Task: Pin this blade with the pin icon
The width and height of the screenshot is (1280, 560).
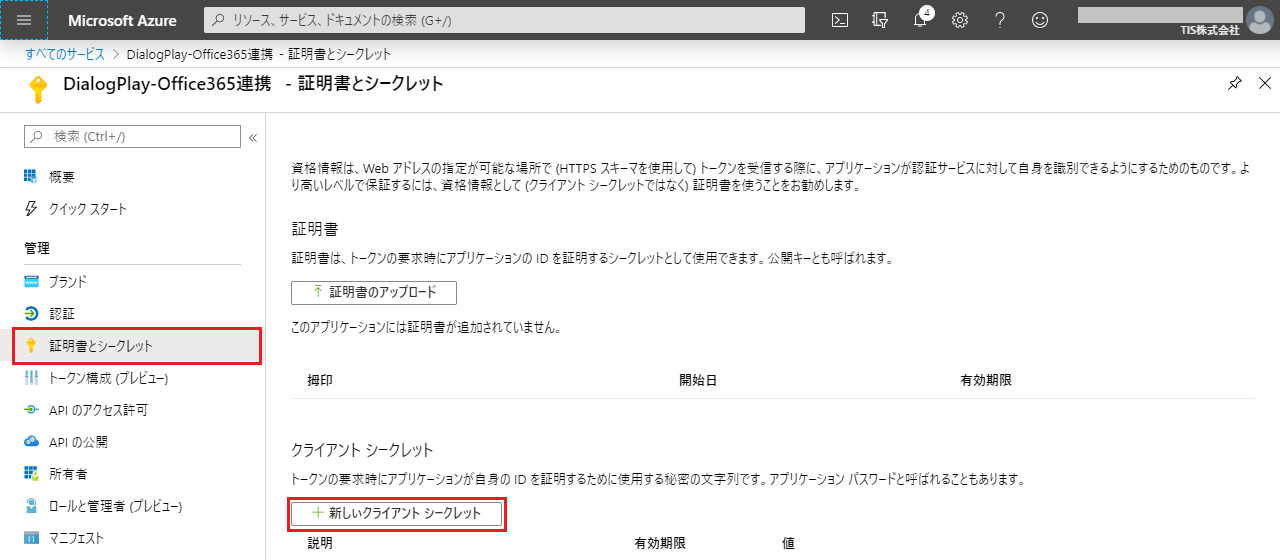Action: coord(1235,84)
